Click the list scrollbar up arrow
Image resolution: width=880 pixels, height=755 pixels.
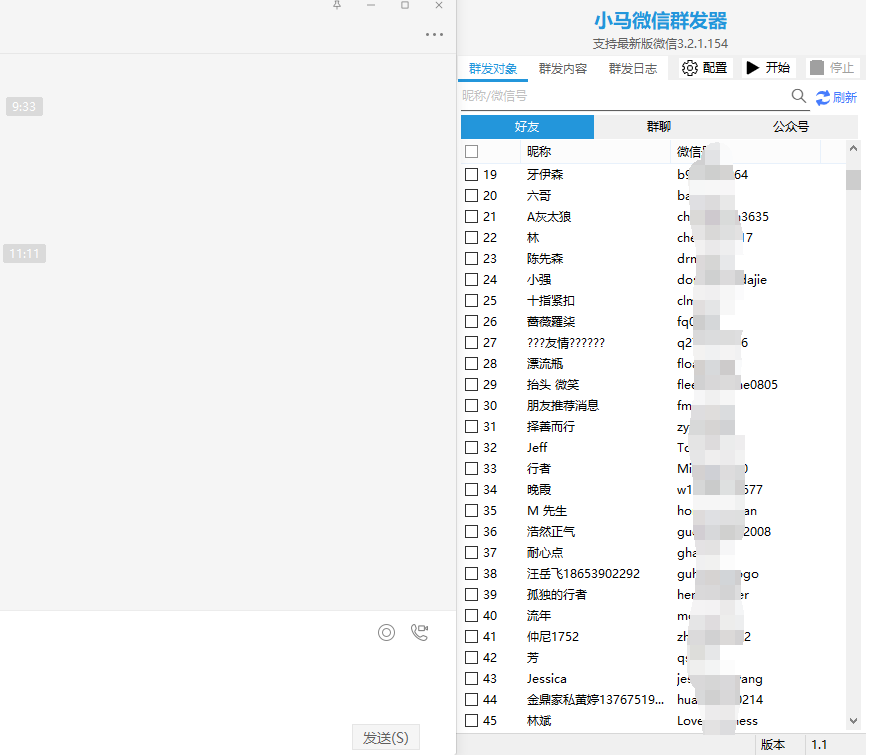coord(853,149)
